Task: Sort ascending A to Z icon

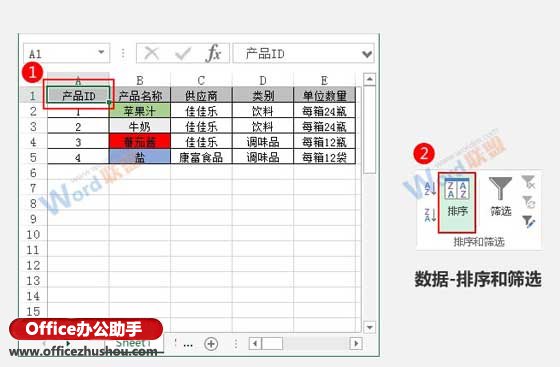Action: 430,188
